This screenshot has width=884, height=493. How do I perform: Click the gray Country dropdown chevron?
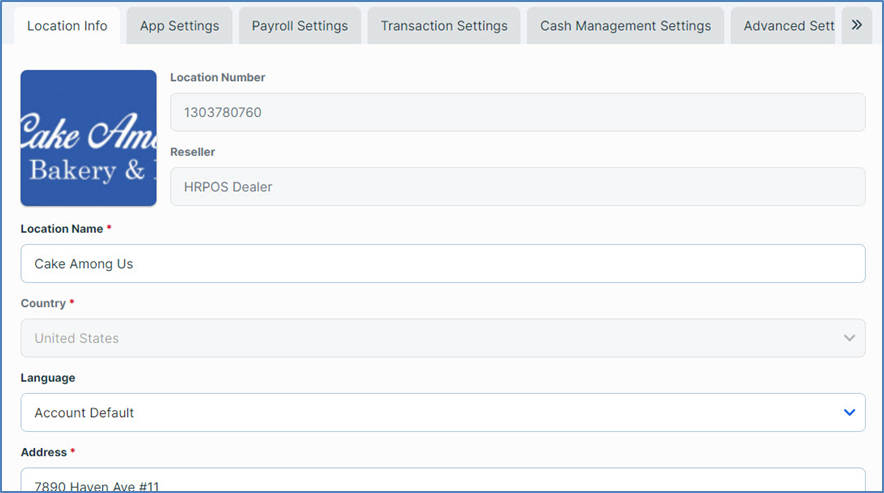pos(849,338)
